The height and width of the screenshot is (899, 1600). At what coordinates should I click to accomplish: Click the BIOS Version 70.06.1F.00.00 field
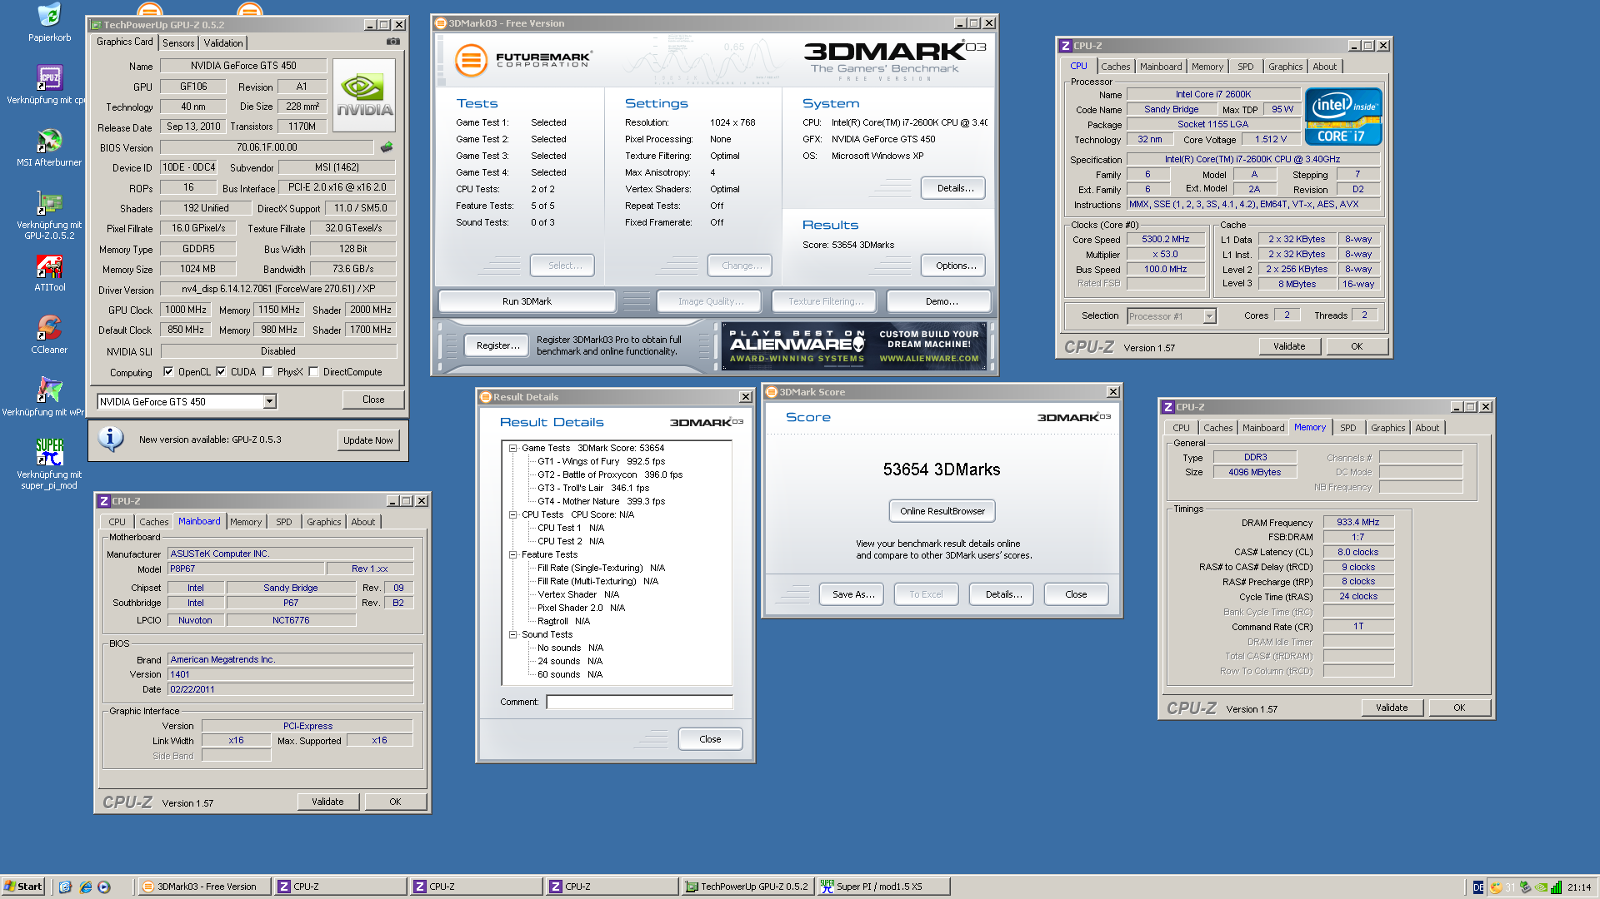pyautogui.click(x=267, y=147)
